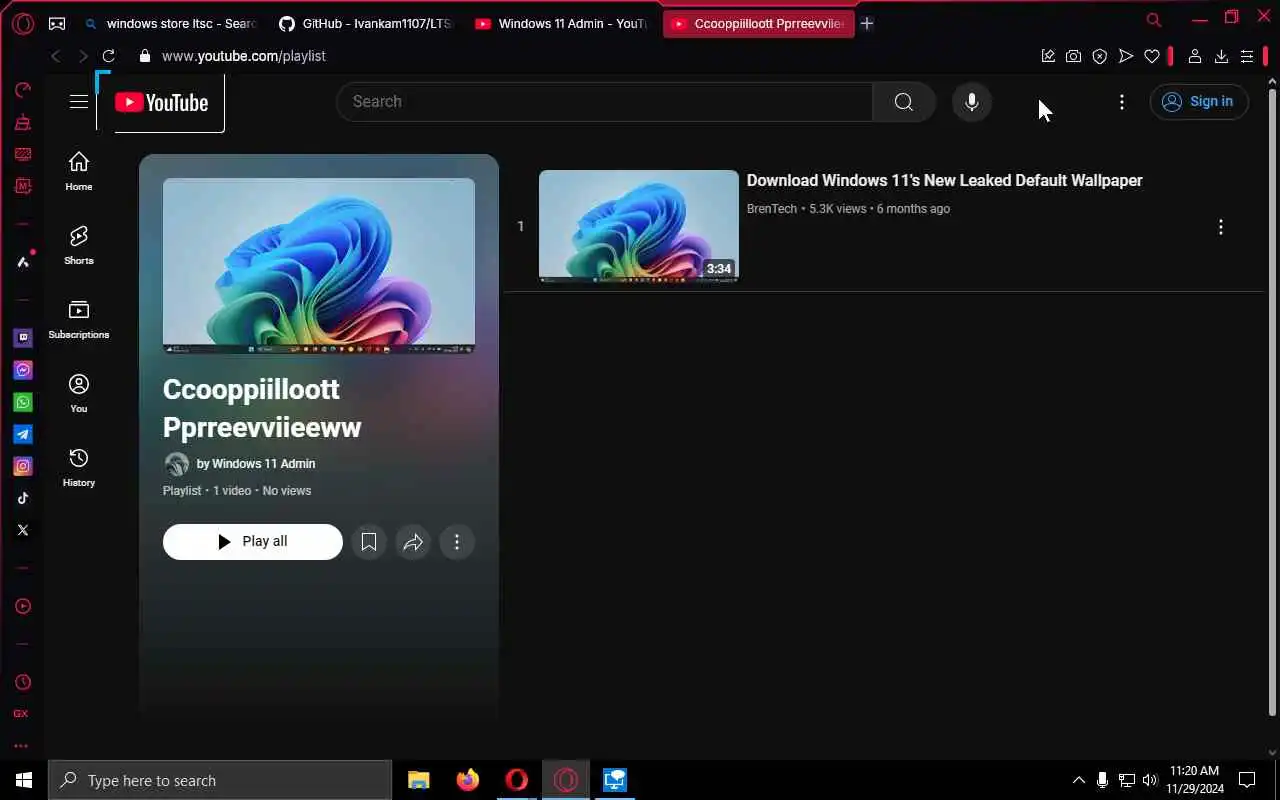Reload the page
The image size is (1280, 800).
pyautogui.click(x=109, y=56)
